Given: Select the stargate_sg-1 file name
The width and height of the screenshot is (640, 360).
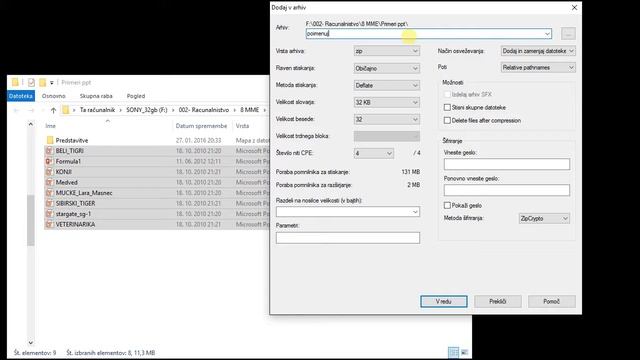Looking at the screenshot, I should pos(73,214).
